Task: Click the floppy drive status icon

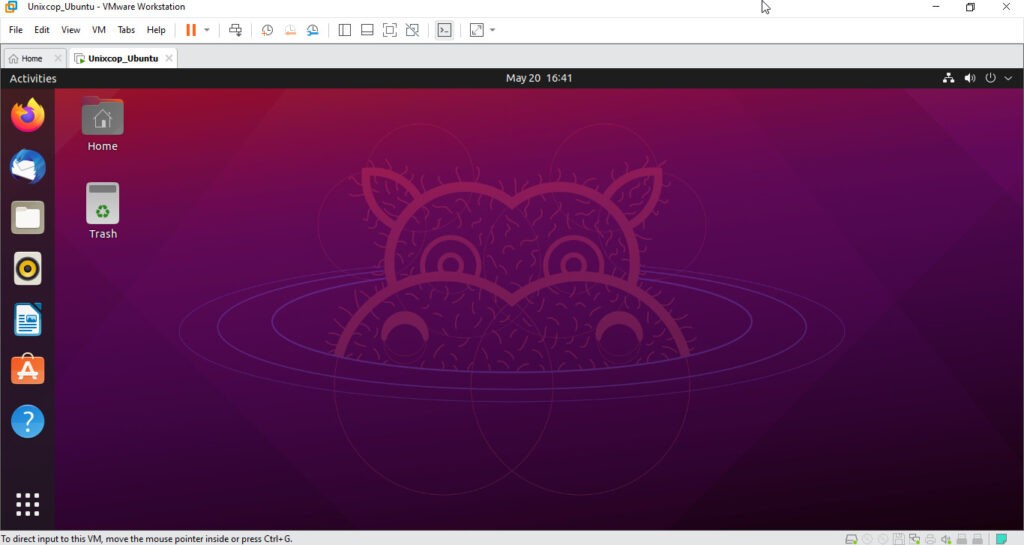Action: [x=899, y=538]
